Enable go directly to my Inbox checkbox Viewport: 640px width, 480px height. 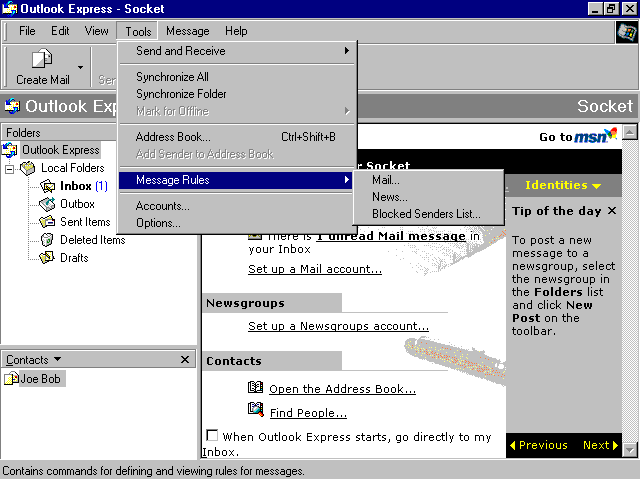[212, 436]
